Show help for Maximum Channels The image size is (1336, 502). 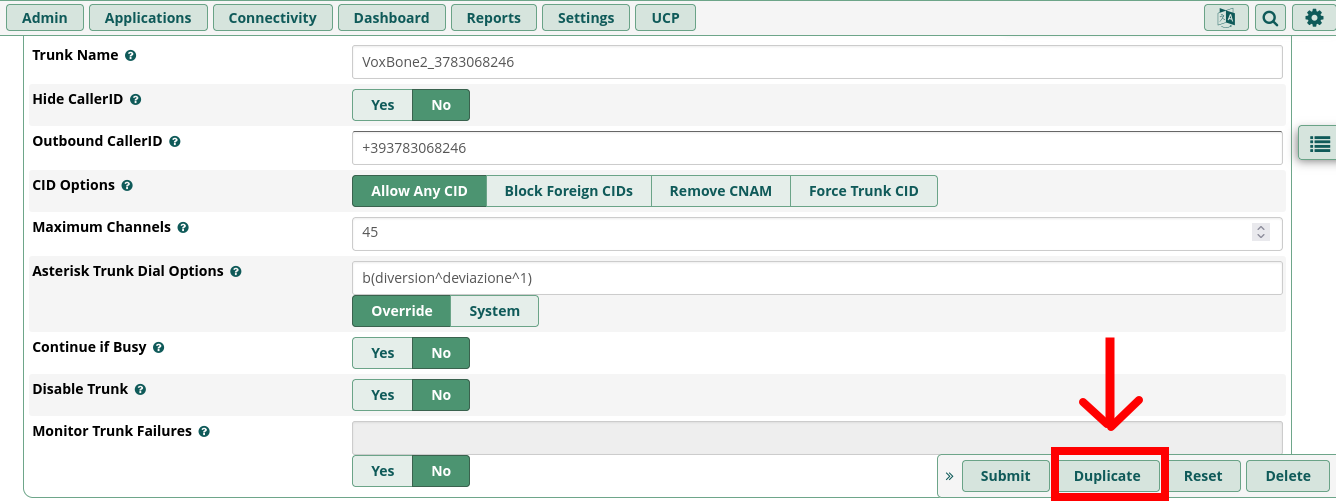pyautogui.click(x=183, y=228)
